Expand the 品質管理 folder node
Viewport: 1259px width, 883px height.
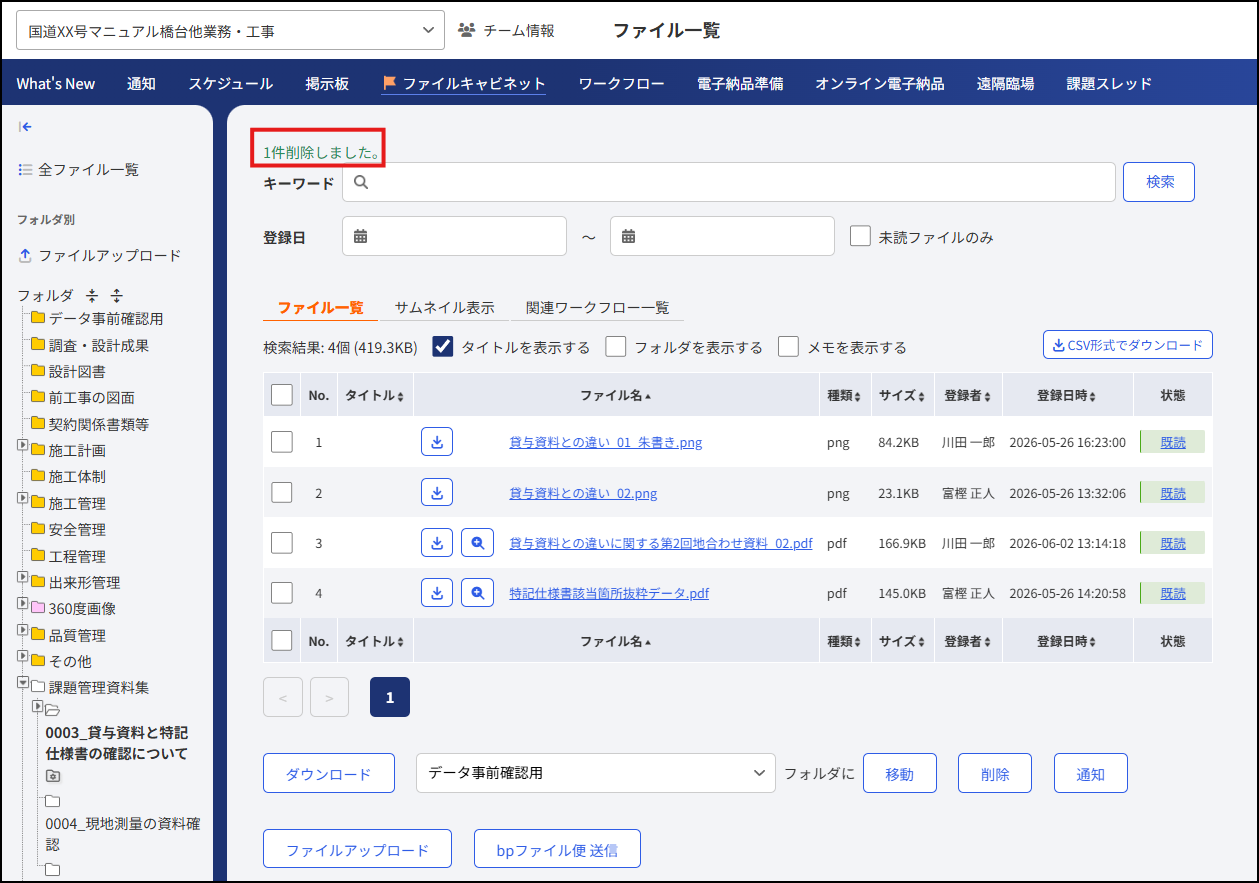(x=23, y=629)
